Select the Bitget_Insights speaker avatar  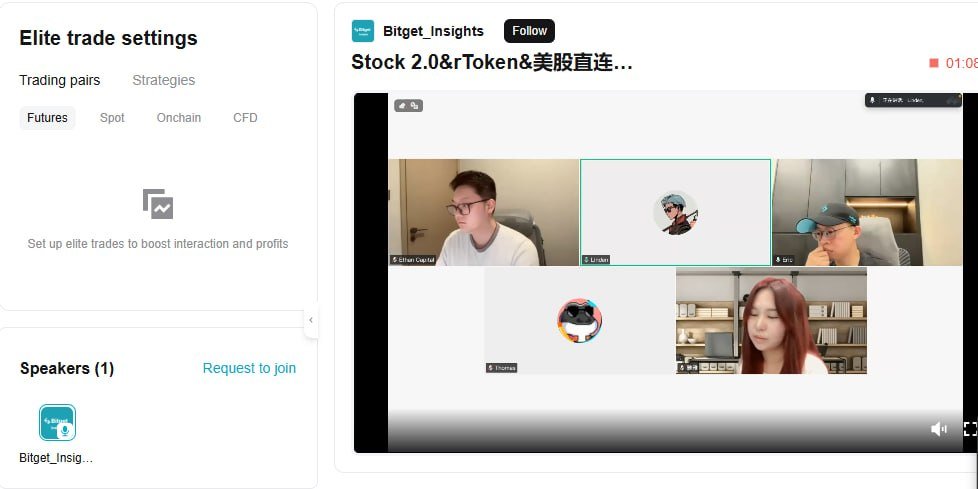57,423
